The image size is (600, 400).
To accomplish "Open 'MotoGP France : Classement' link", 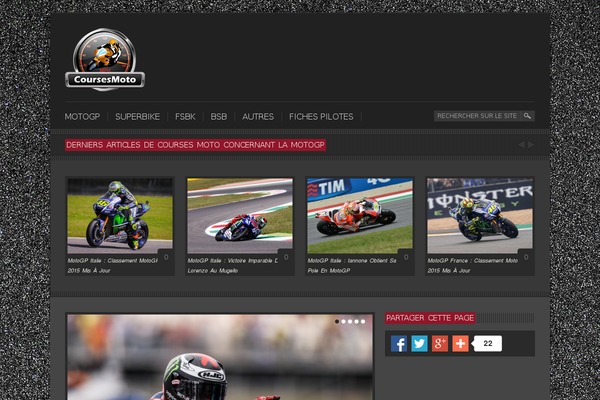I will point(473,266).
